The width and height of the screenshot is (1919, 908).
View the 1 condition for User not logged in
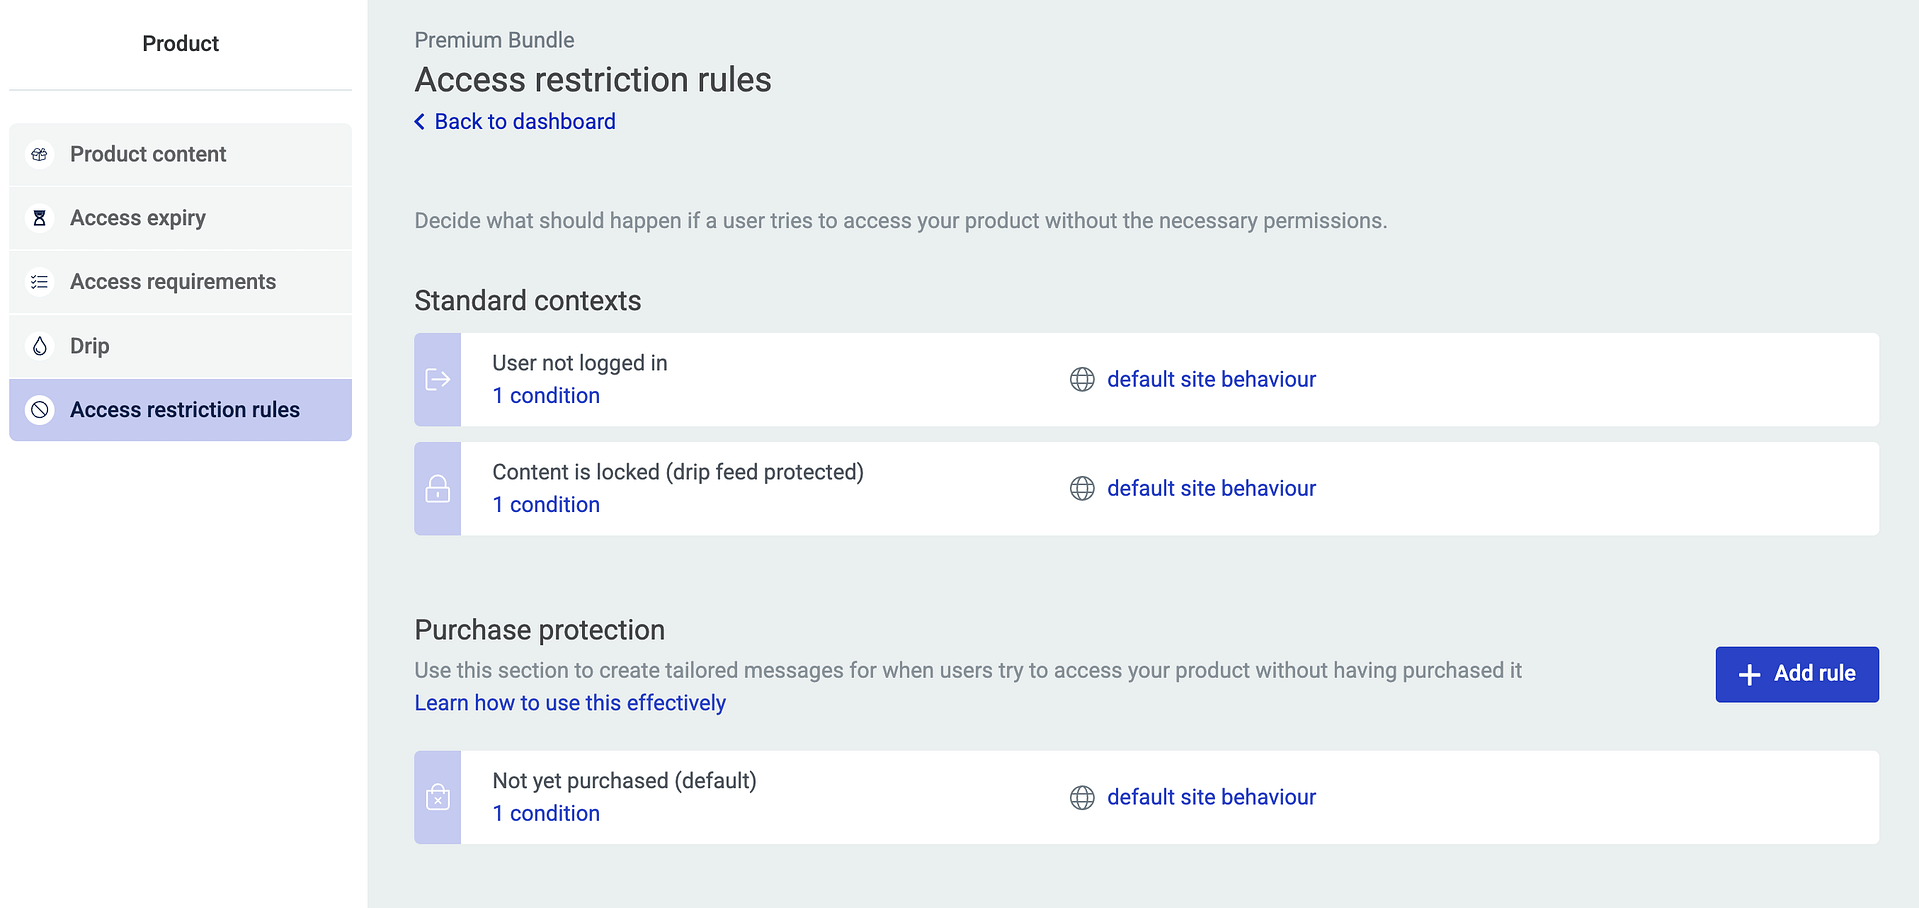(x=546, y=395)
